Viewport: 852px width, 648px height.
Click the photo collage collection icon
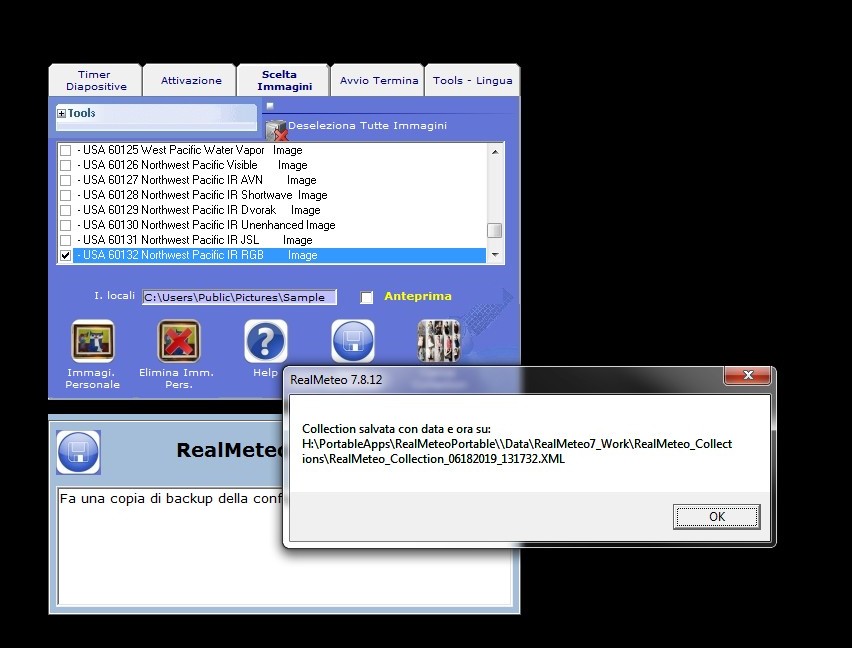[x=438, y=341]
